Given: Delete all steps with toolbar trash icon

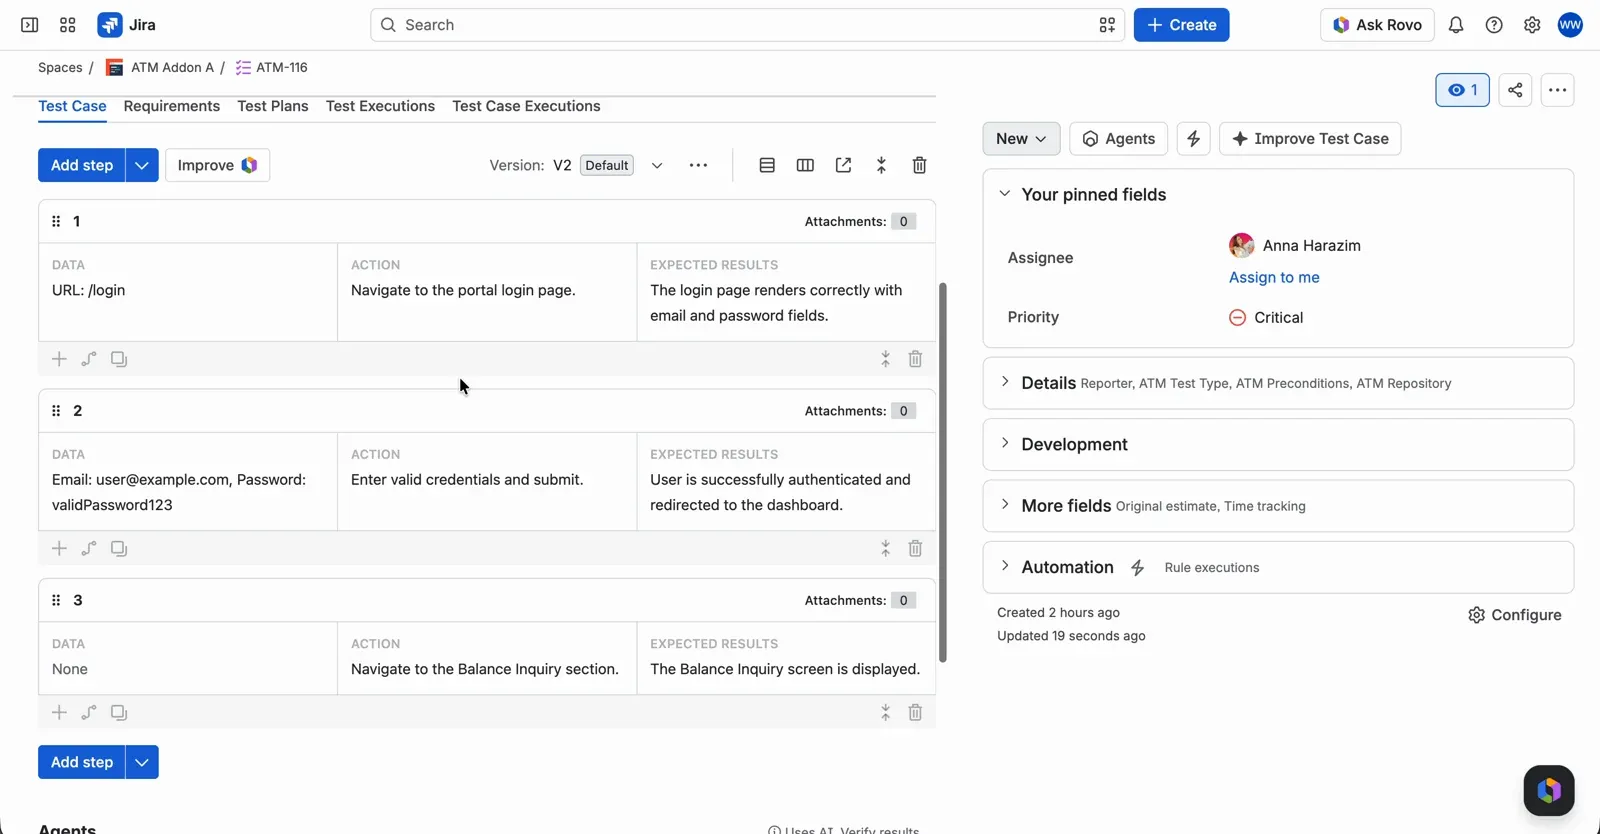Looking at the screenshot, I should 919,165.
